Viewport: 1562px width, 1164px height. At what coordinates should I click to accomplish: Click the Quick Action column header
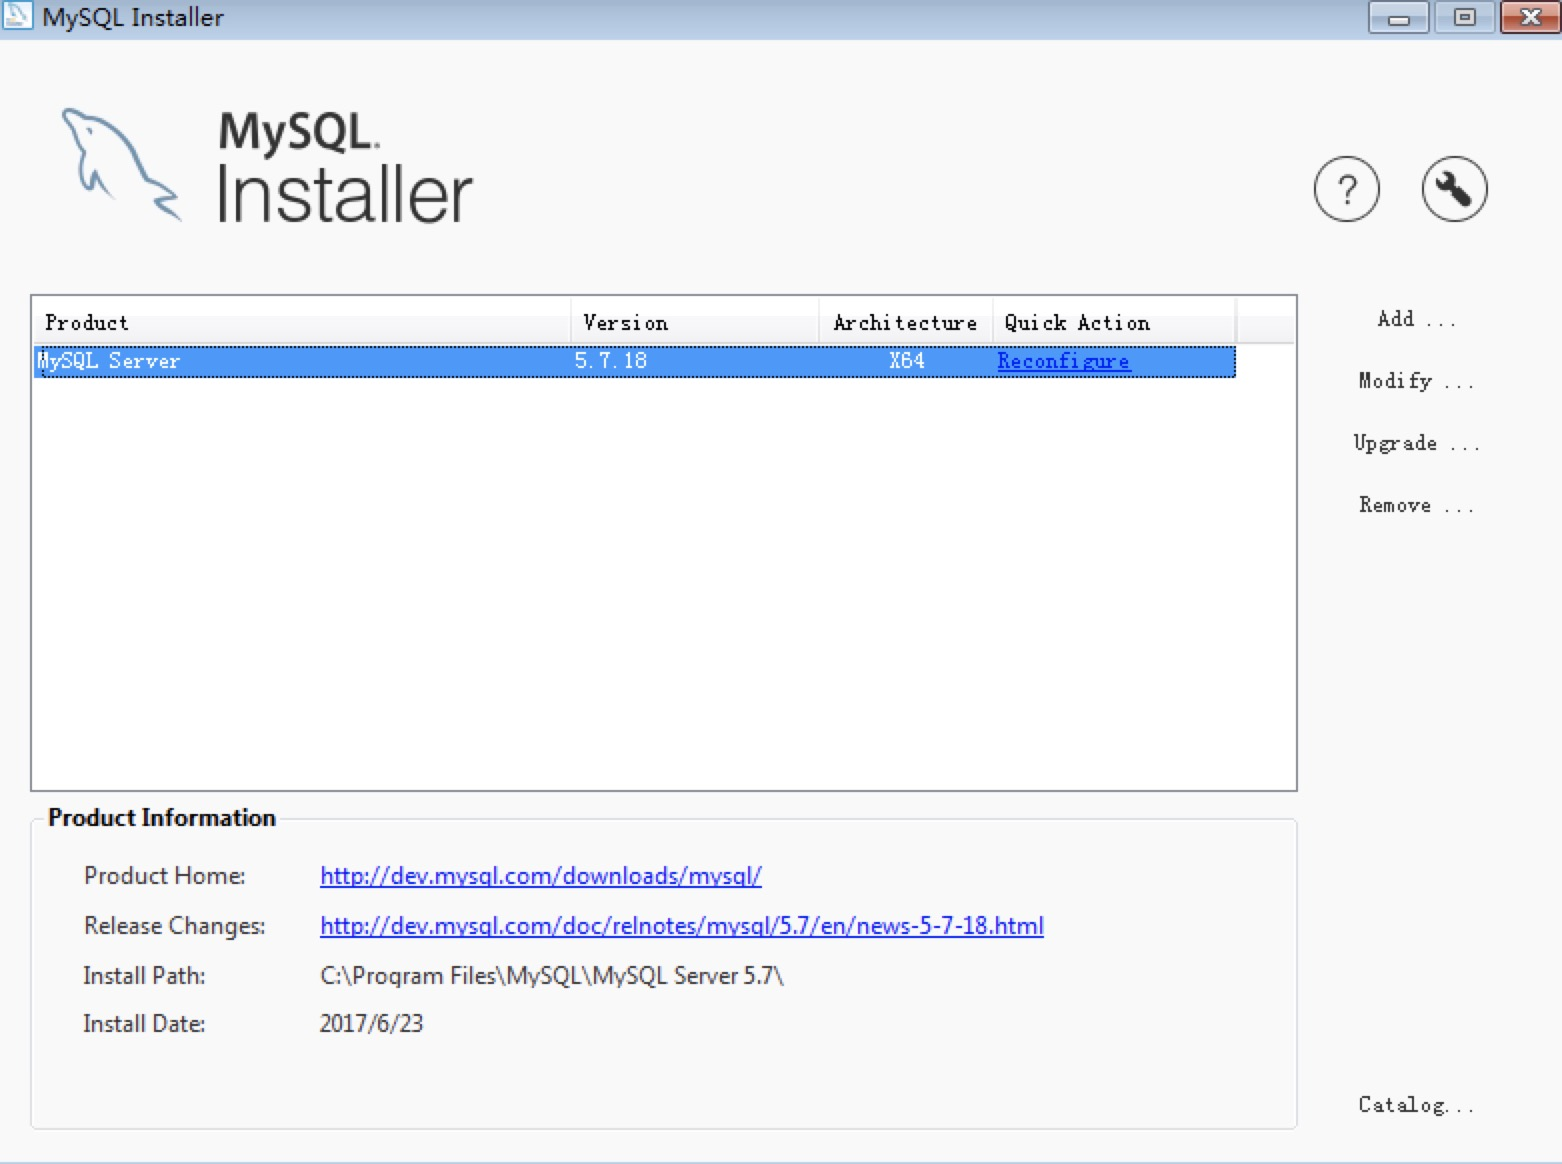1114,323
